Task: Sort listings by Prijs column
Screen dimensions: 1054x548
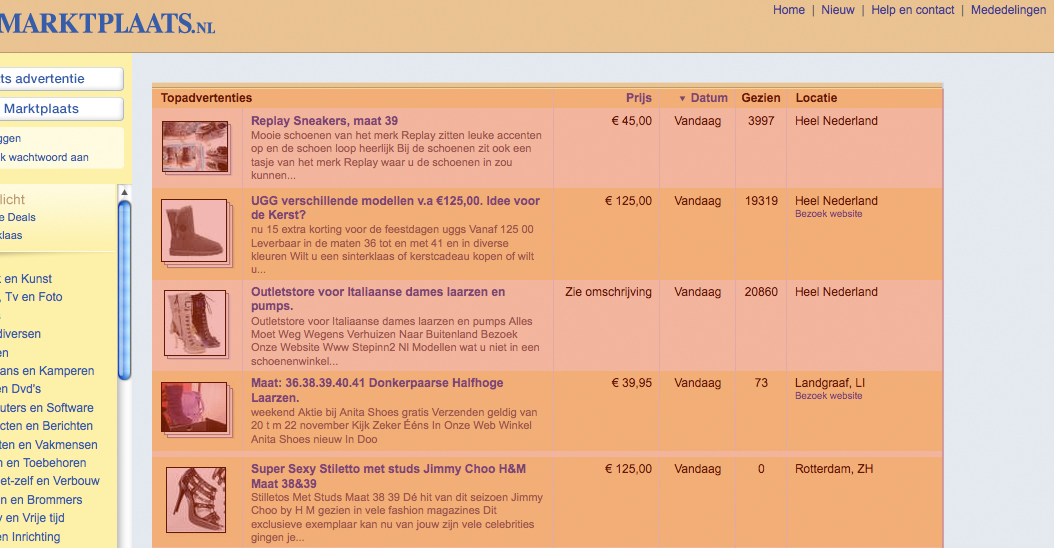Action: tap(639, 98)
